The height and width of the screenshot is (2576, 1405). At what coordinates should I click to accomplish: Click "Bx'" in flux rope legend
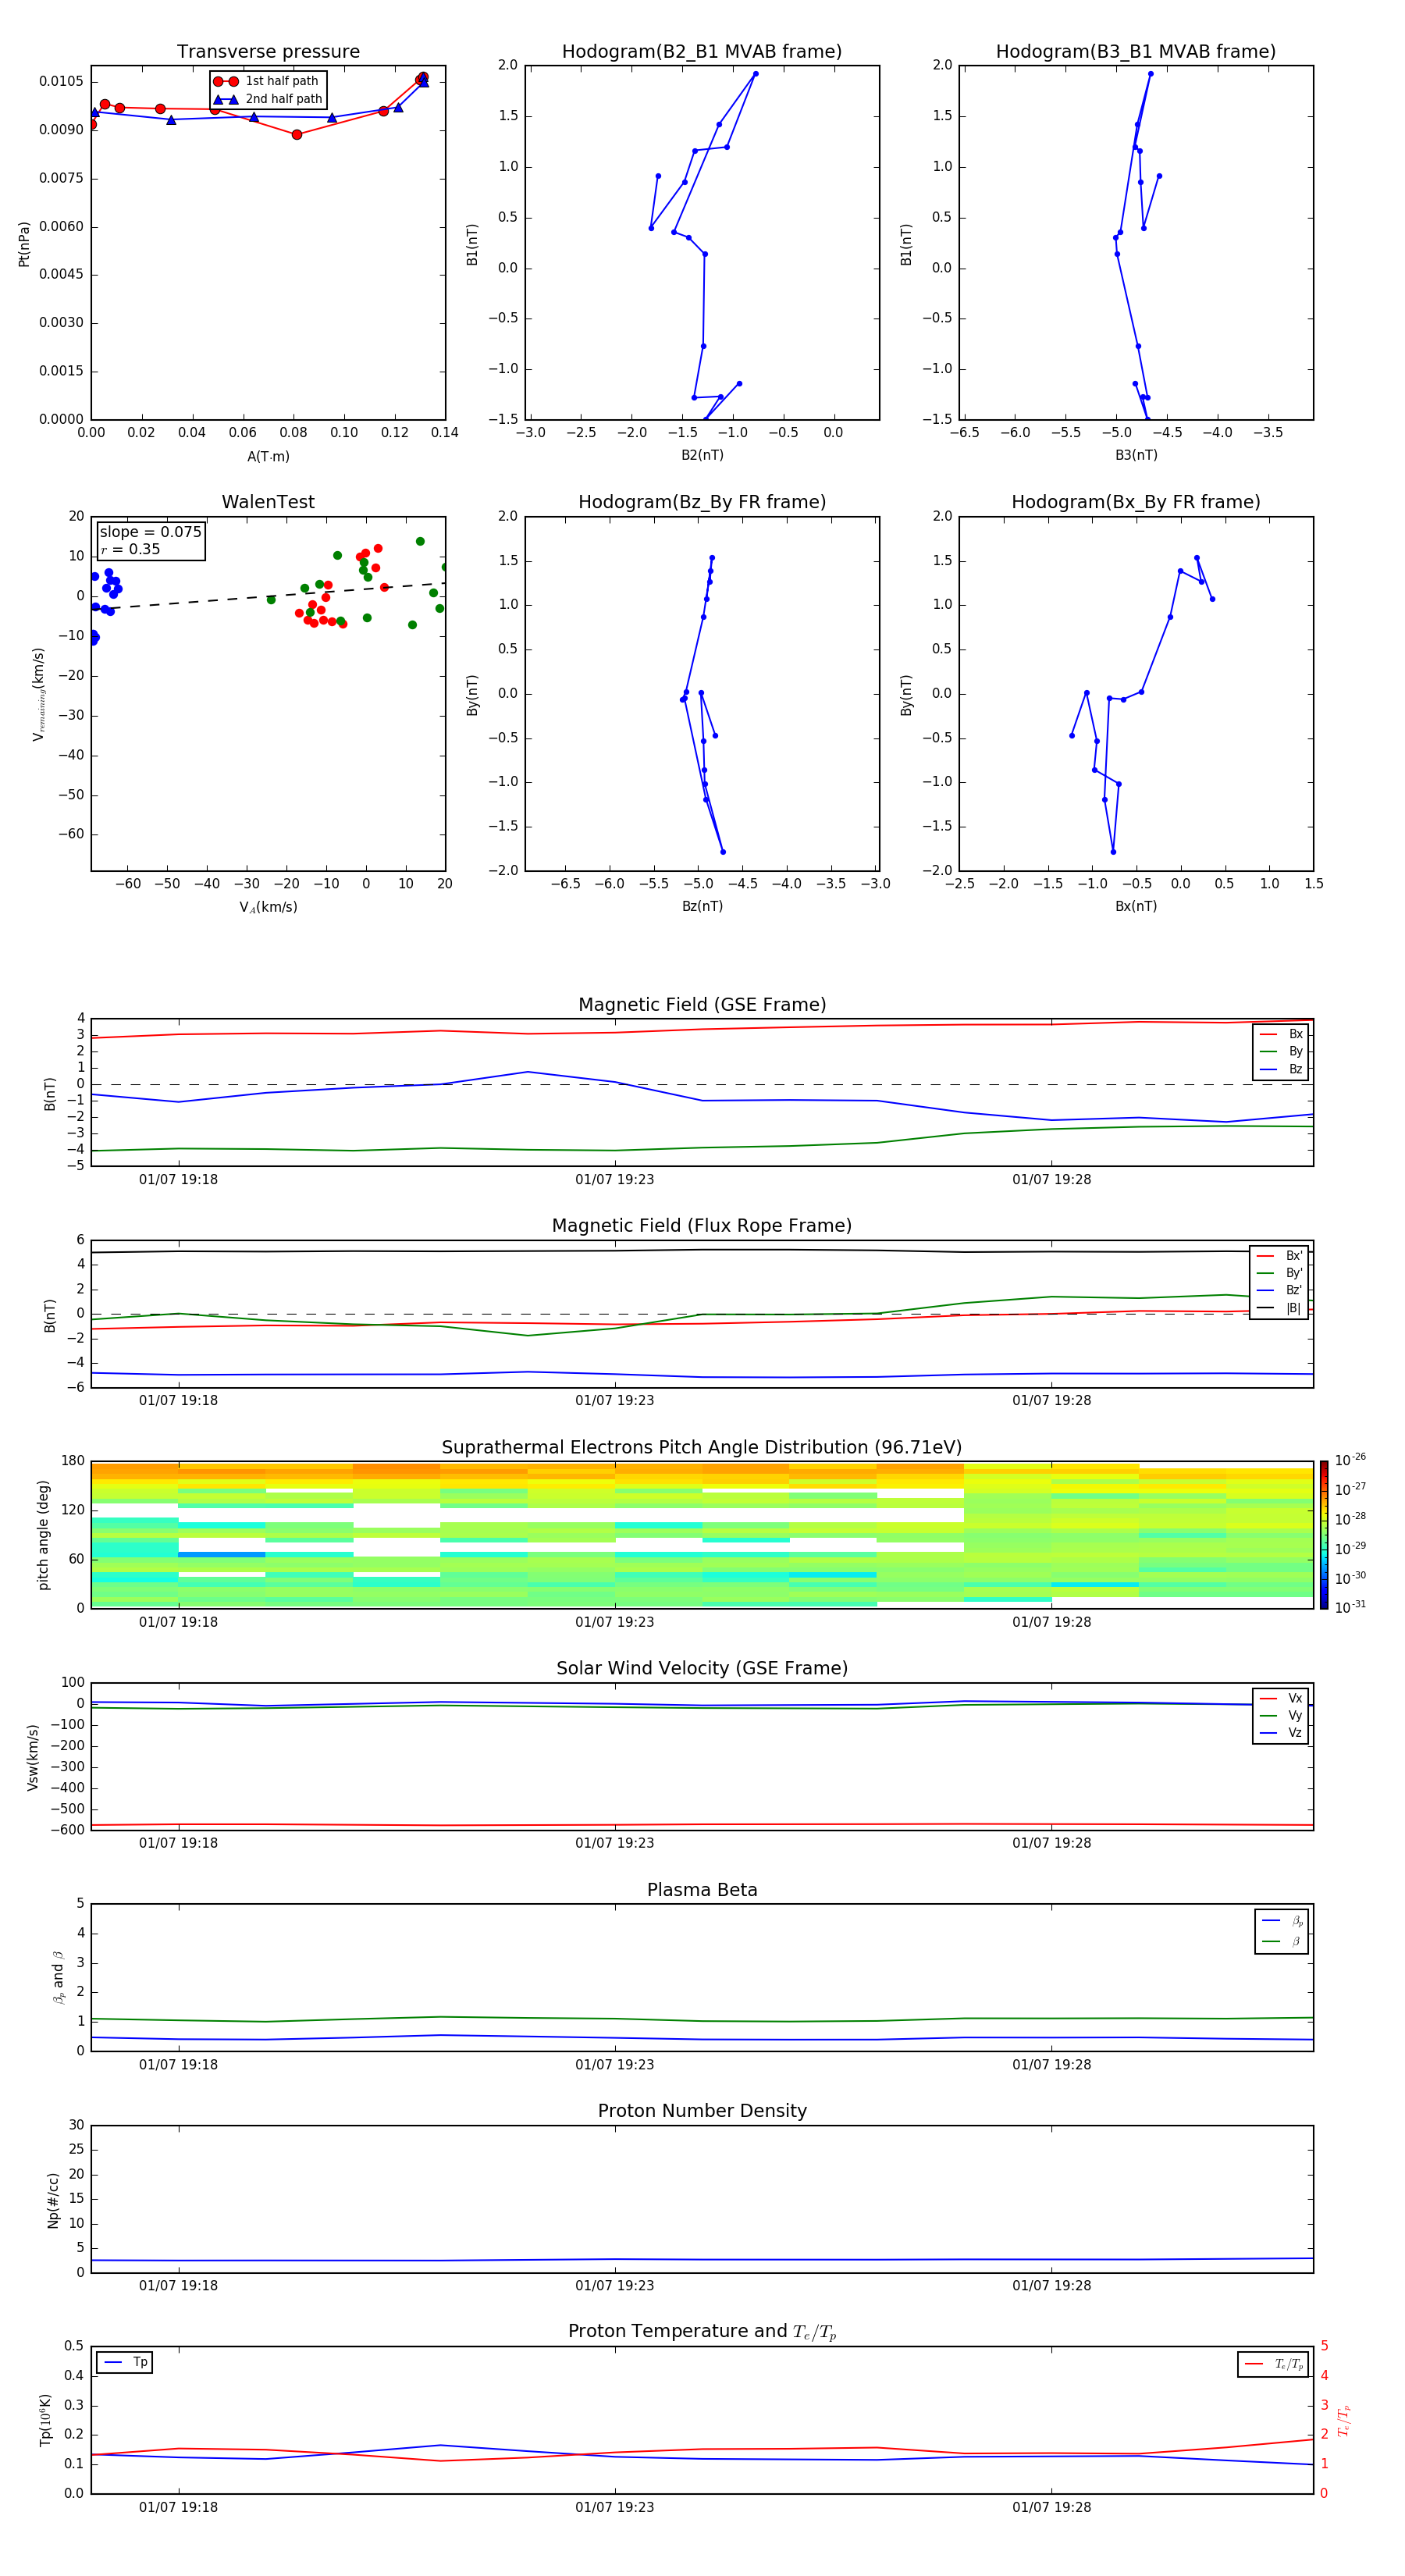[1294, 1256]
